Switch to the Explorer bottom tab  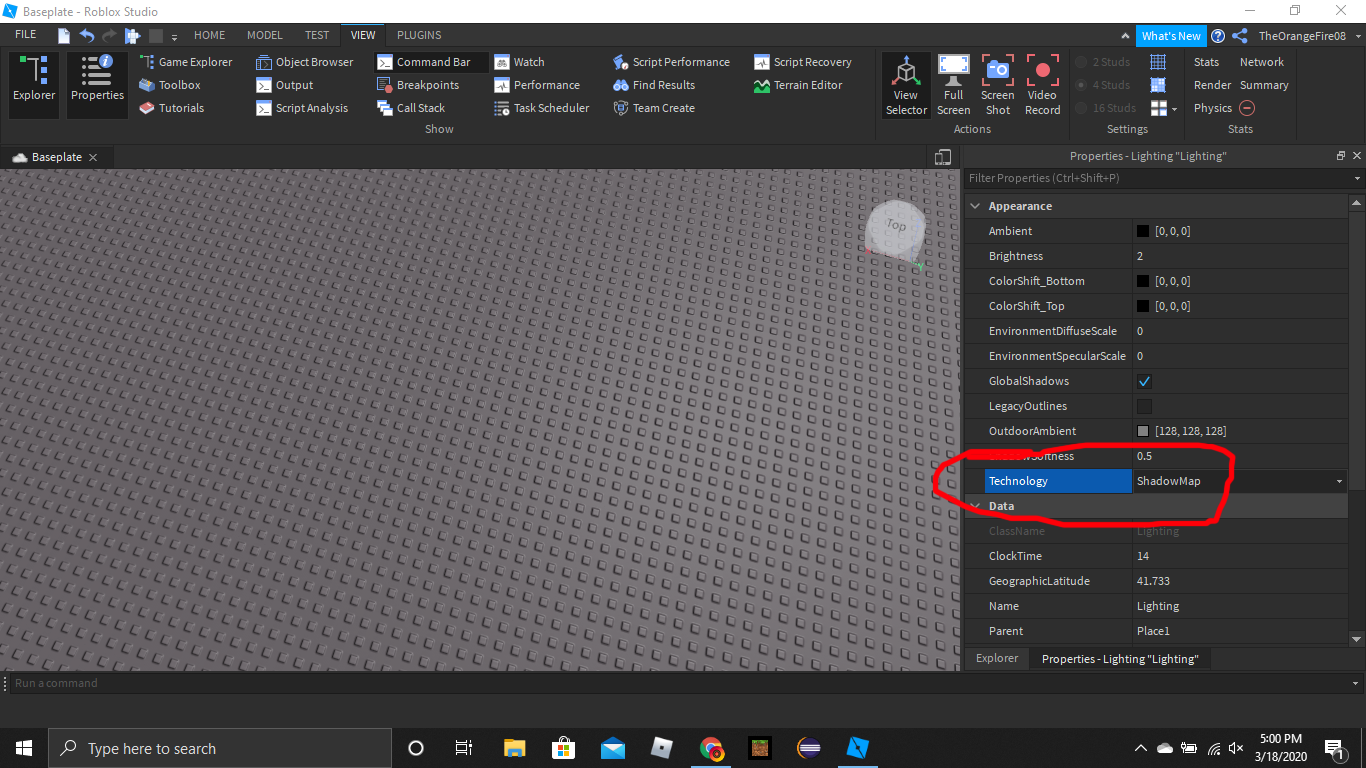(x=997, y=658)
